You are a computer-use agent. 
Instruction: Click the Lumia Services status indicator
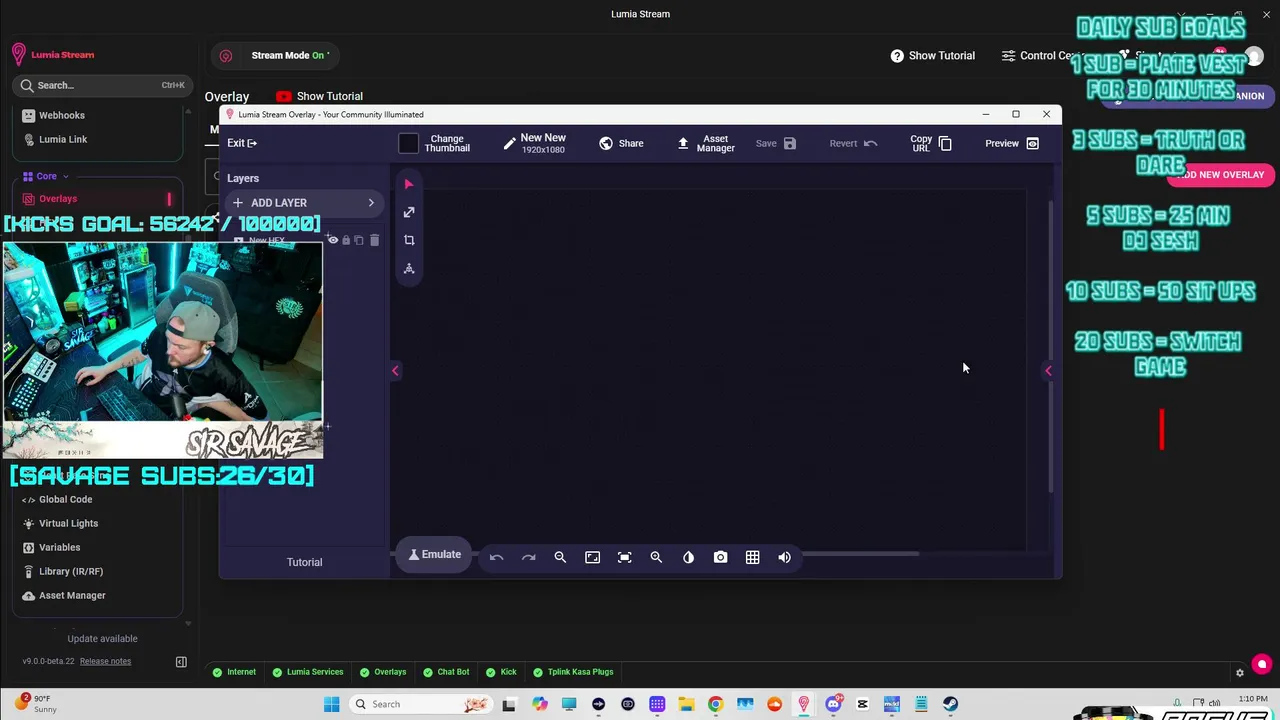[x=307, y=672]
